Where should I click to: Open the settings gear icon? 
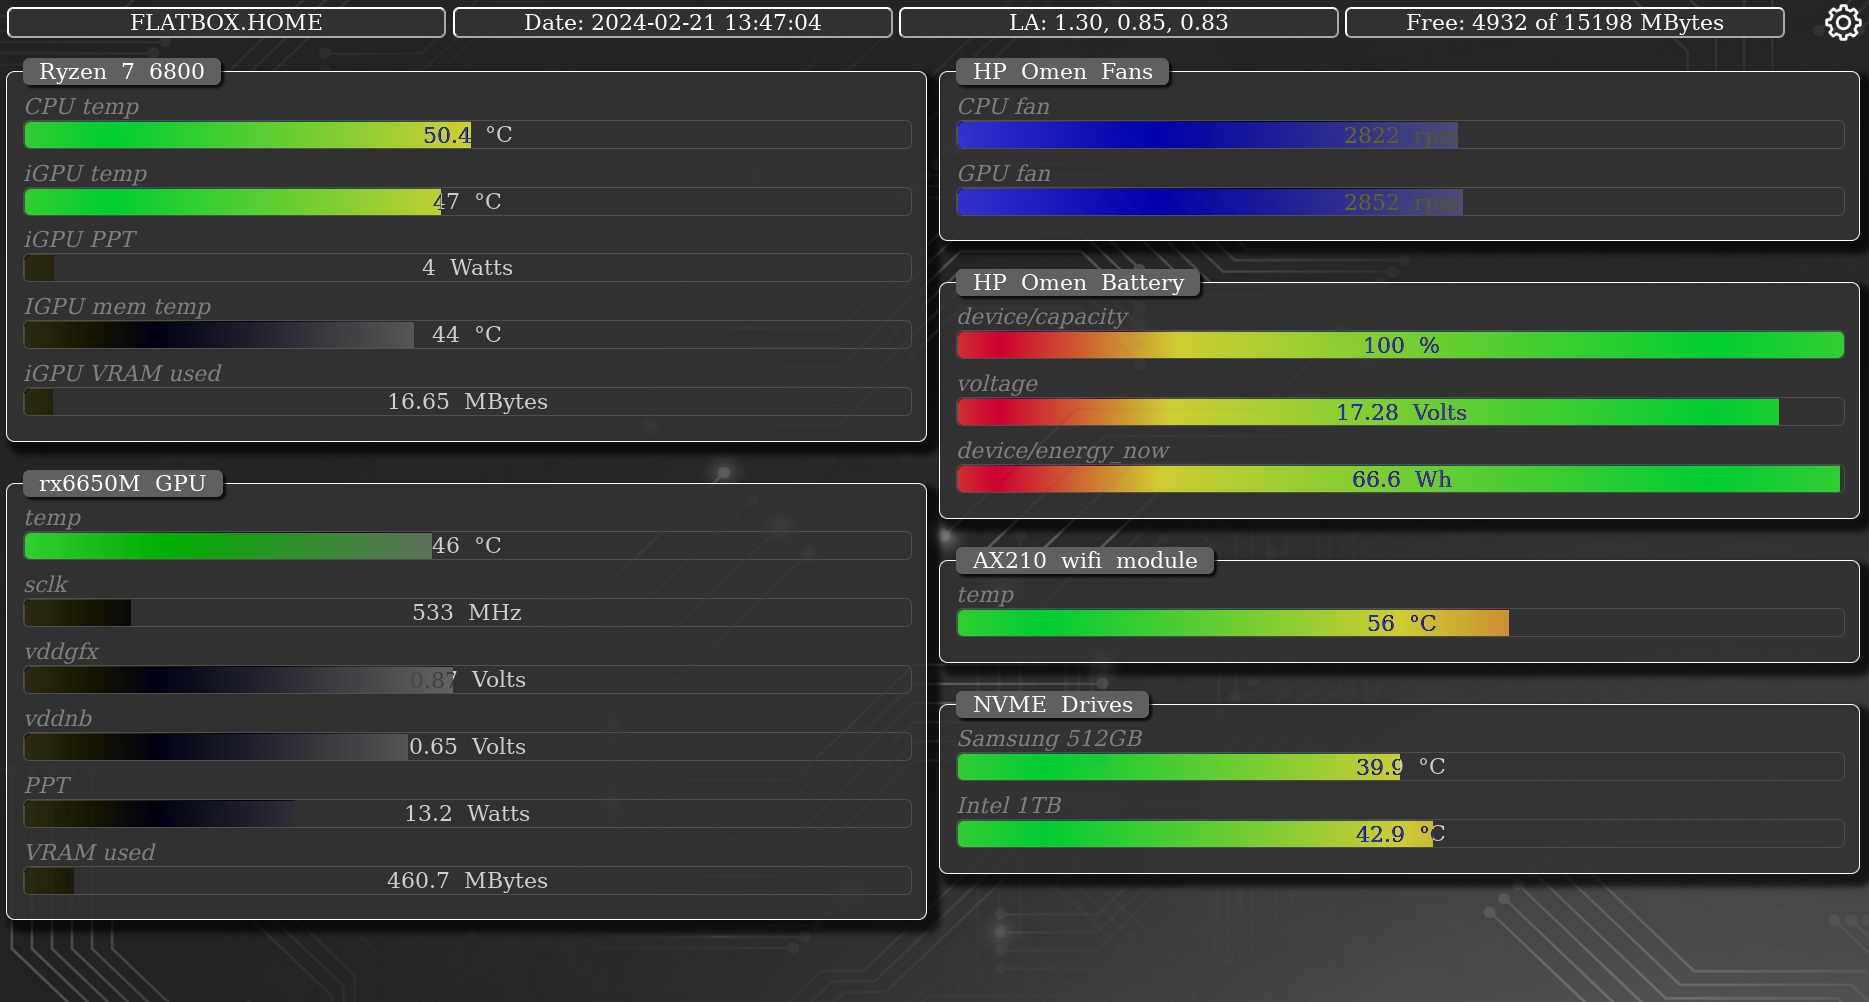[1842, 22]
